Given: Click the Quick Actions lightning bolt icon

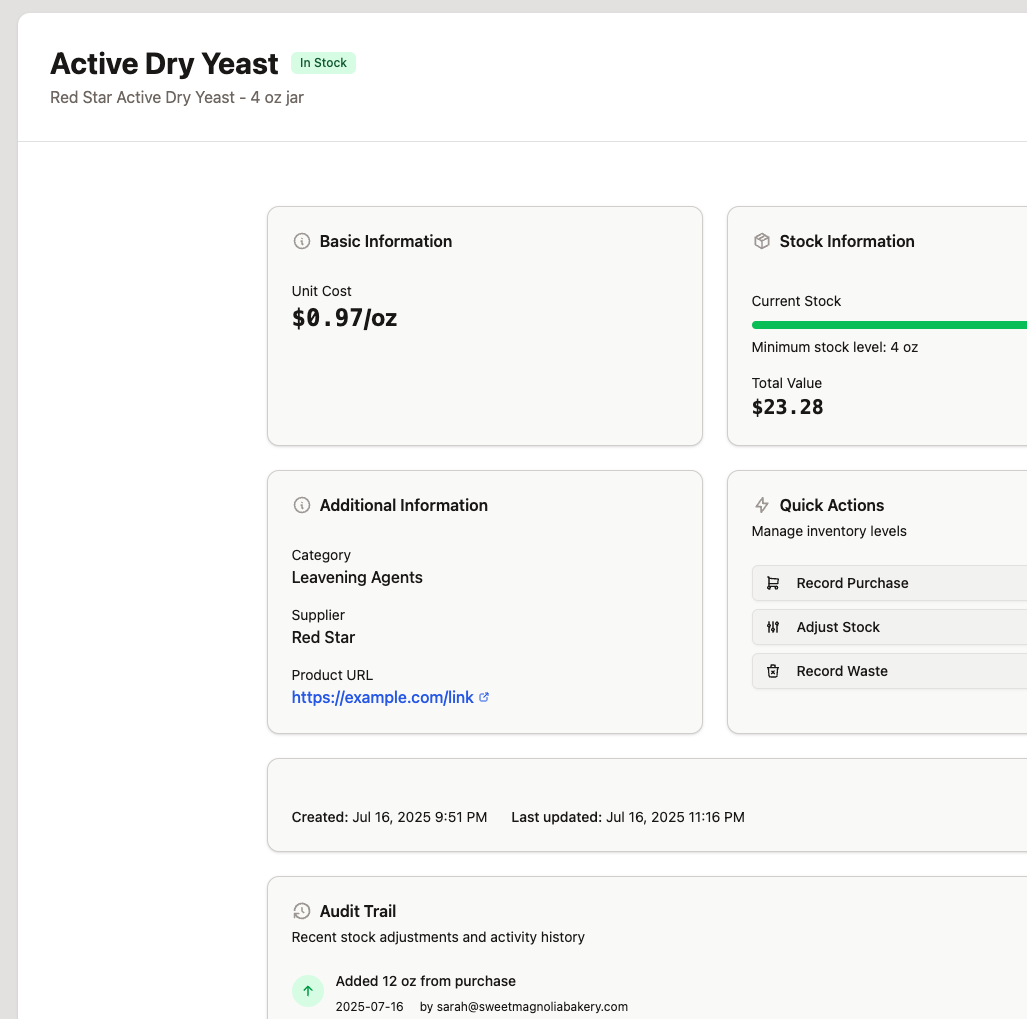Looking at the screenshot, I should tap(761, 505).
